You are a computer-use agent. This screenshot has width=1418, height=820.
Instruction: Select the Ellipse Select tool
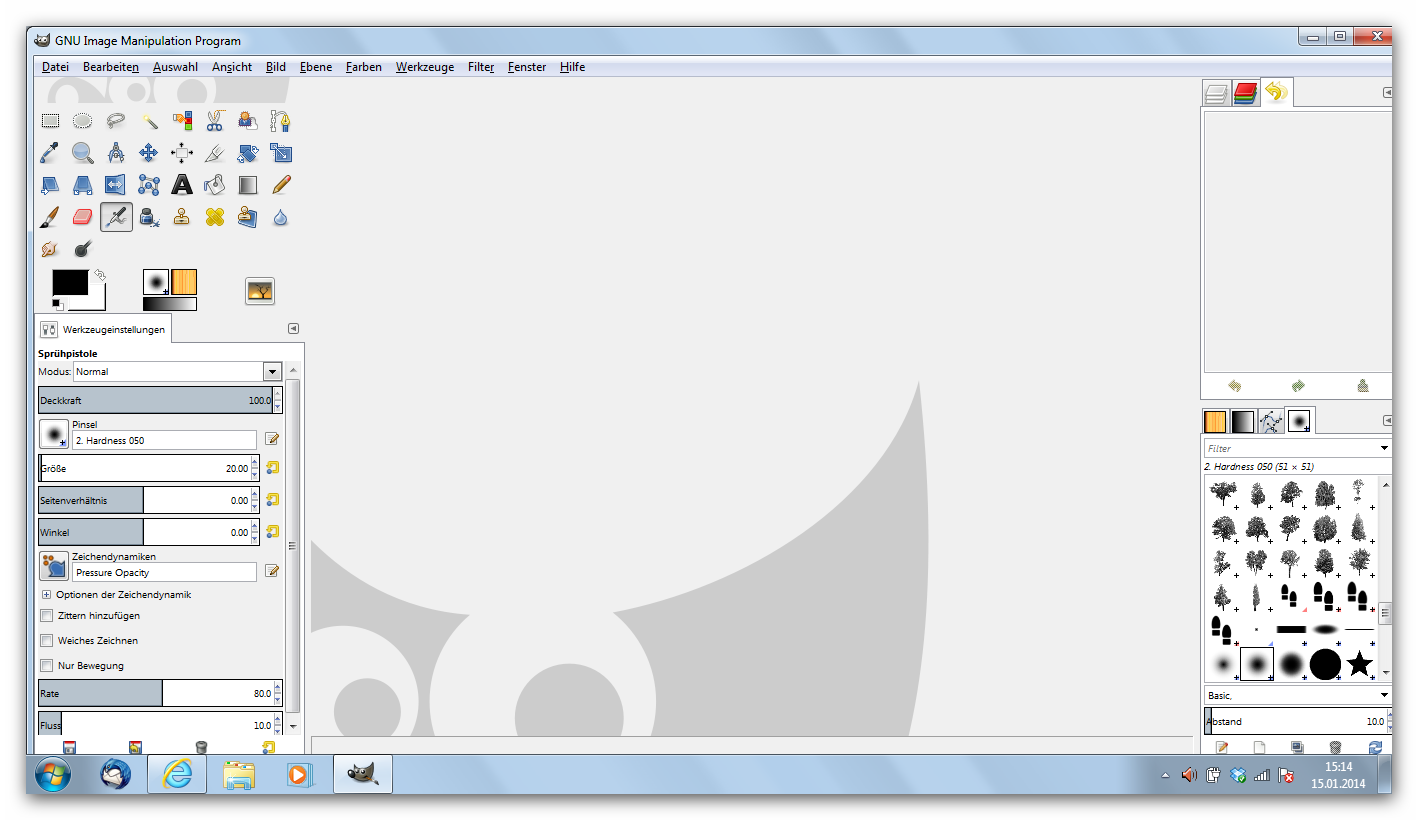[83, 121]
